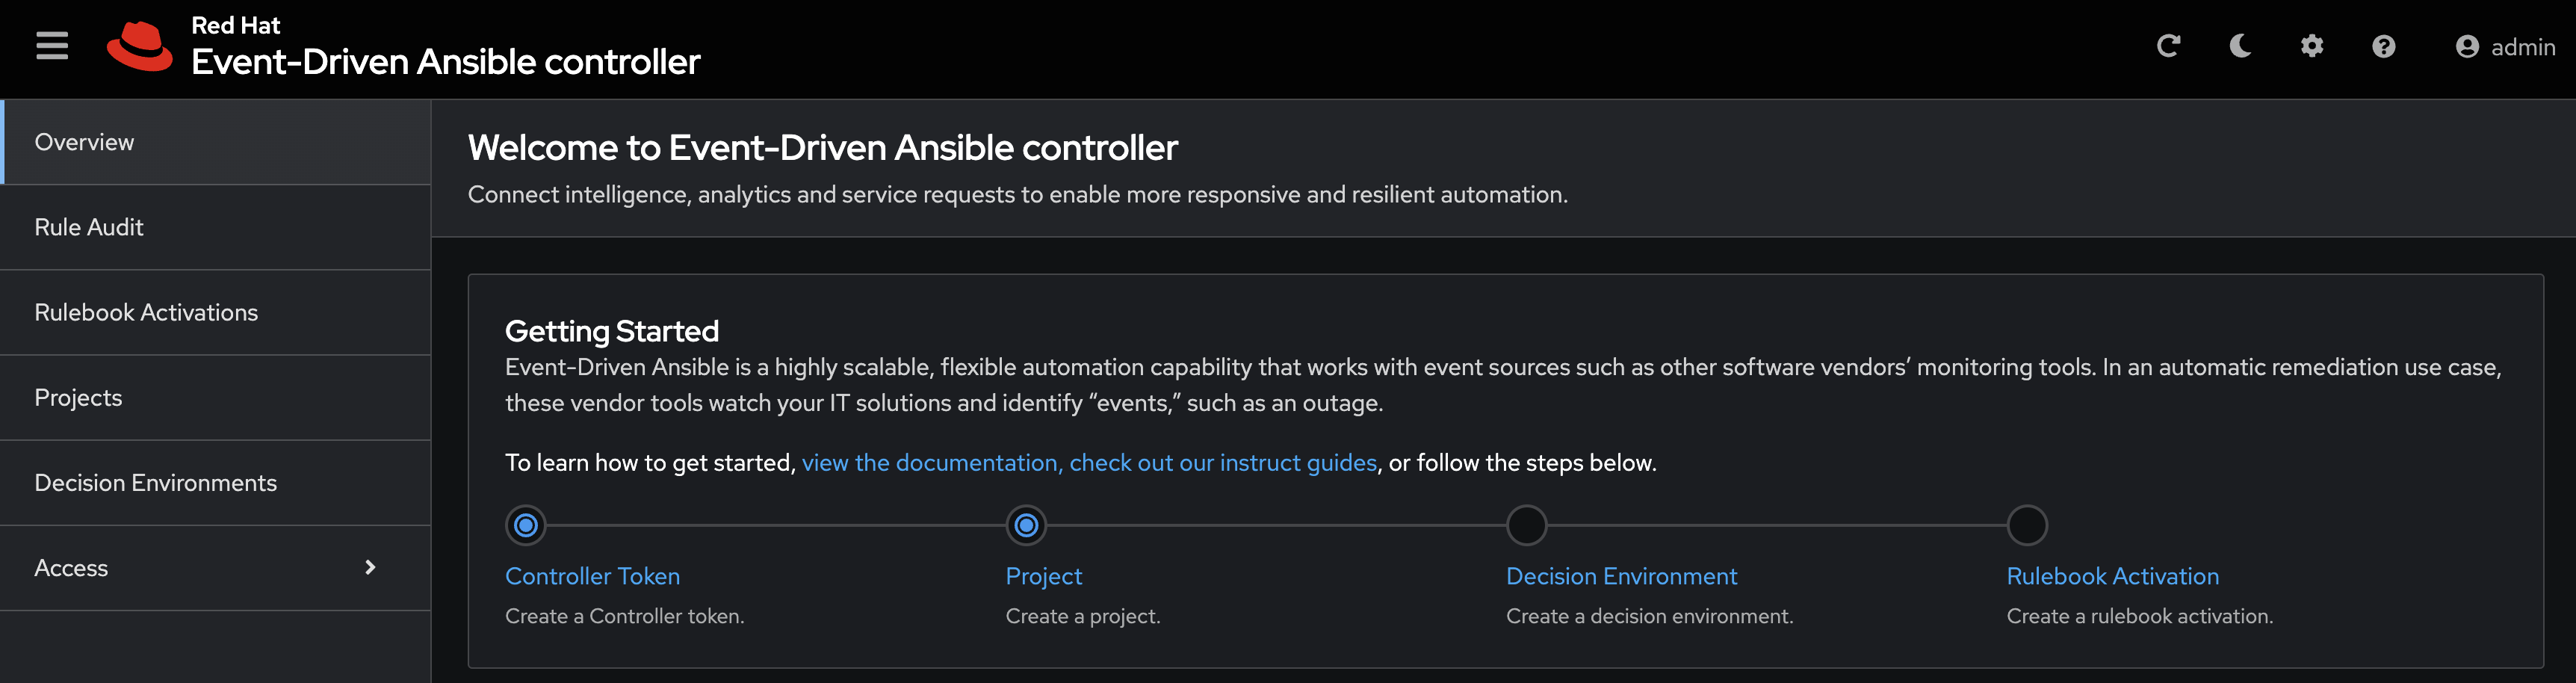Viewport: 2576px width, 683px height.
Task: Go to Rule Audit in sidebar
Action: pos(89,227)
